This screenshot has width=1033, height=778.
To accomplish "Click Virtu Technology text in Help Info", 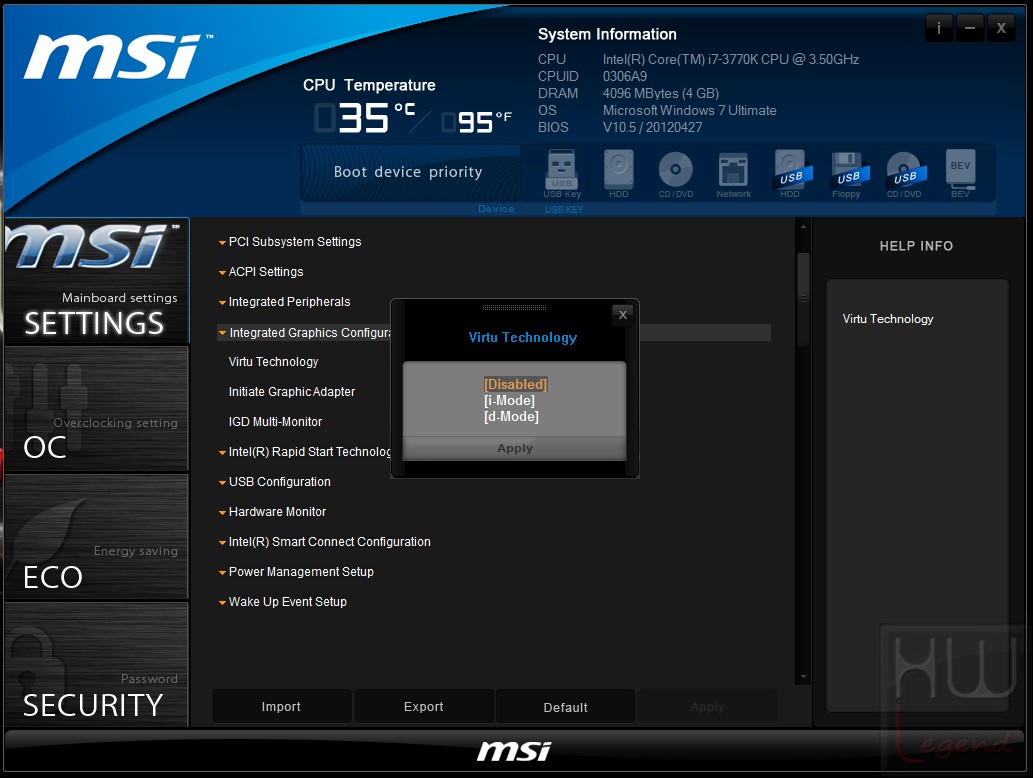I will [888, 319].
